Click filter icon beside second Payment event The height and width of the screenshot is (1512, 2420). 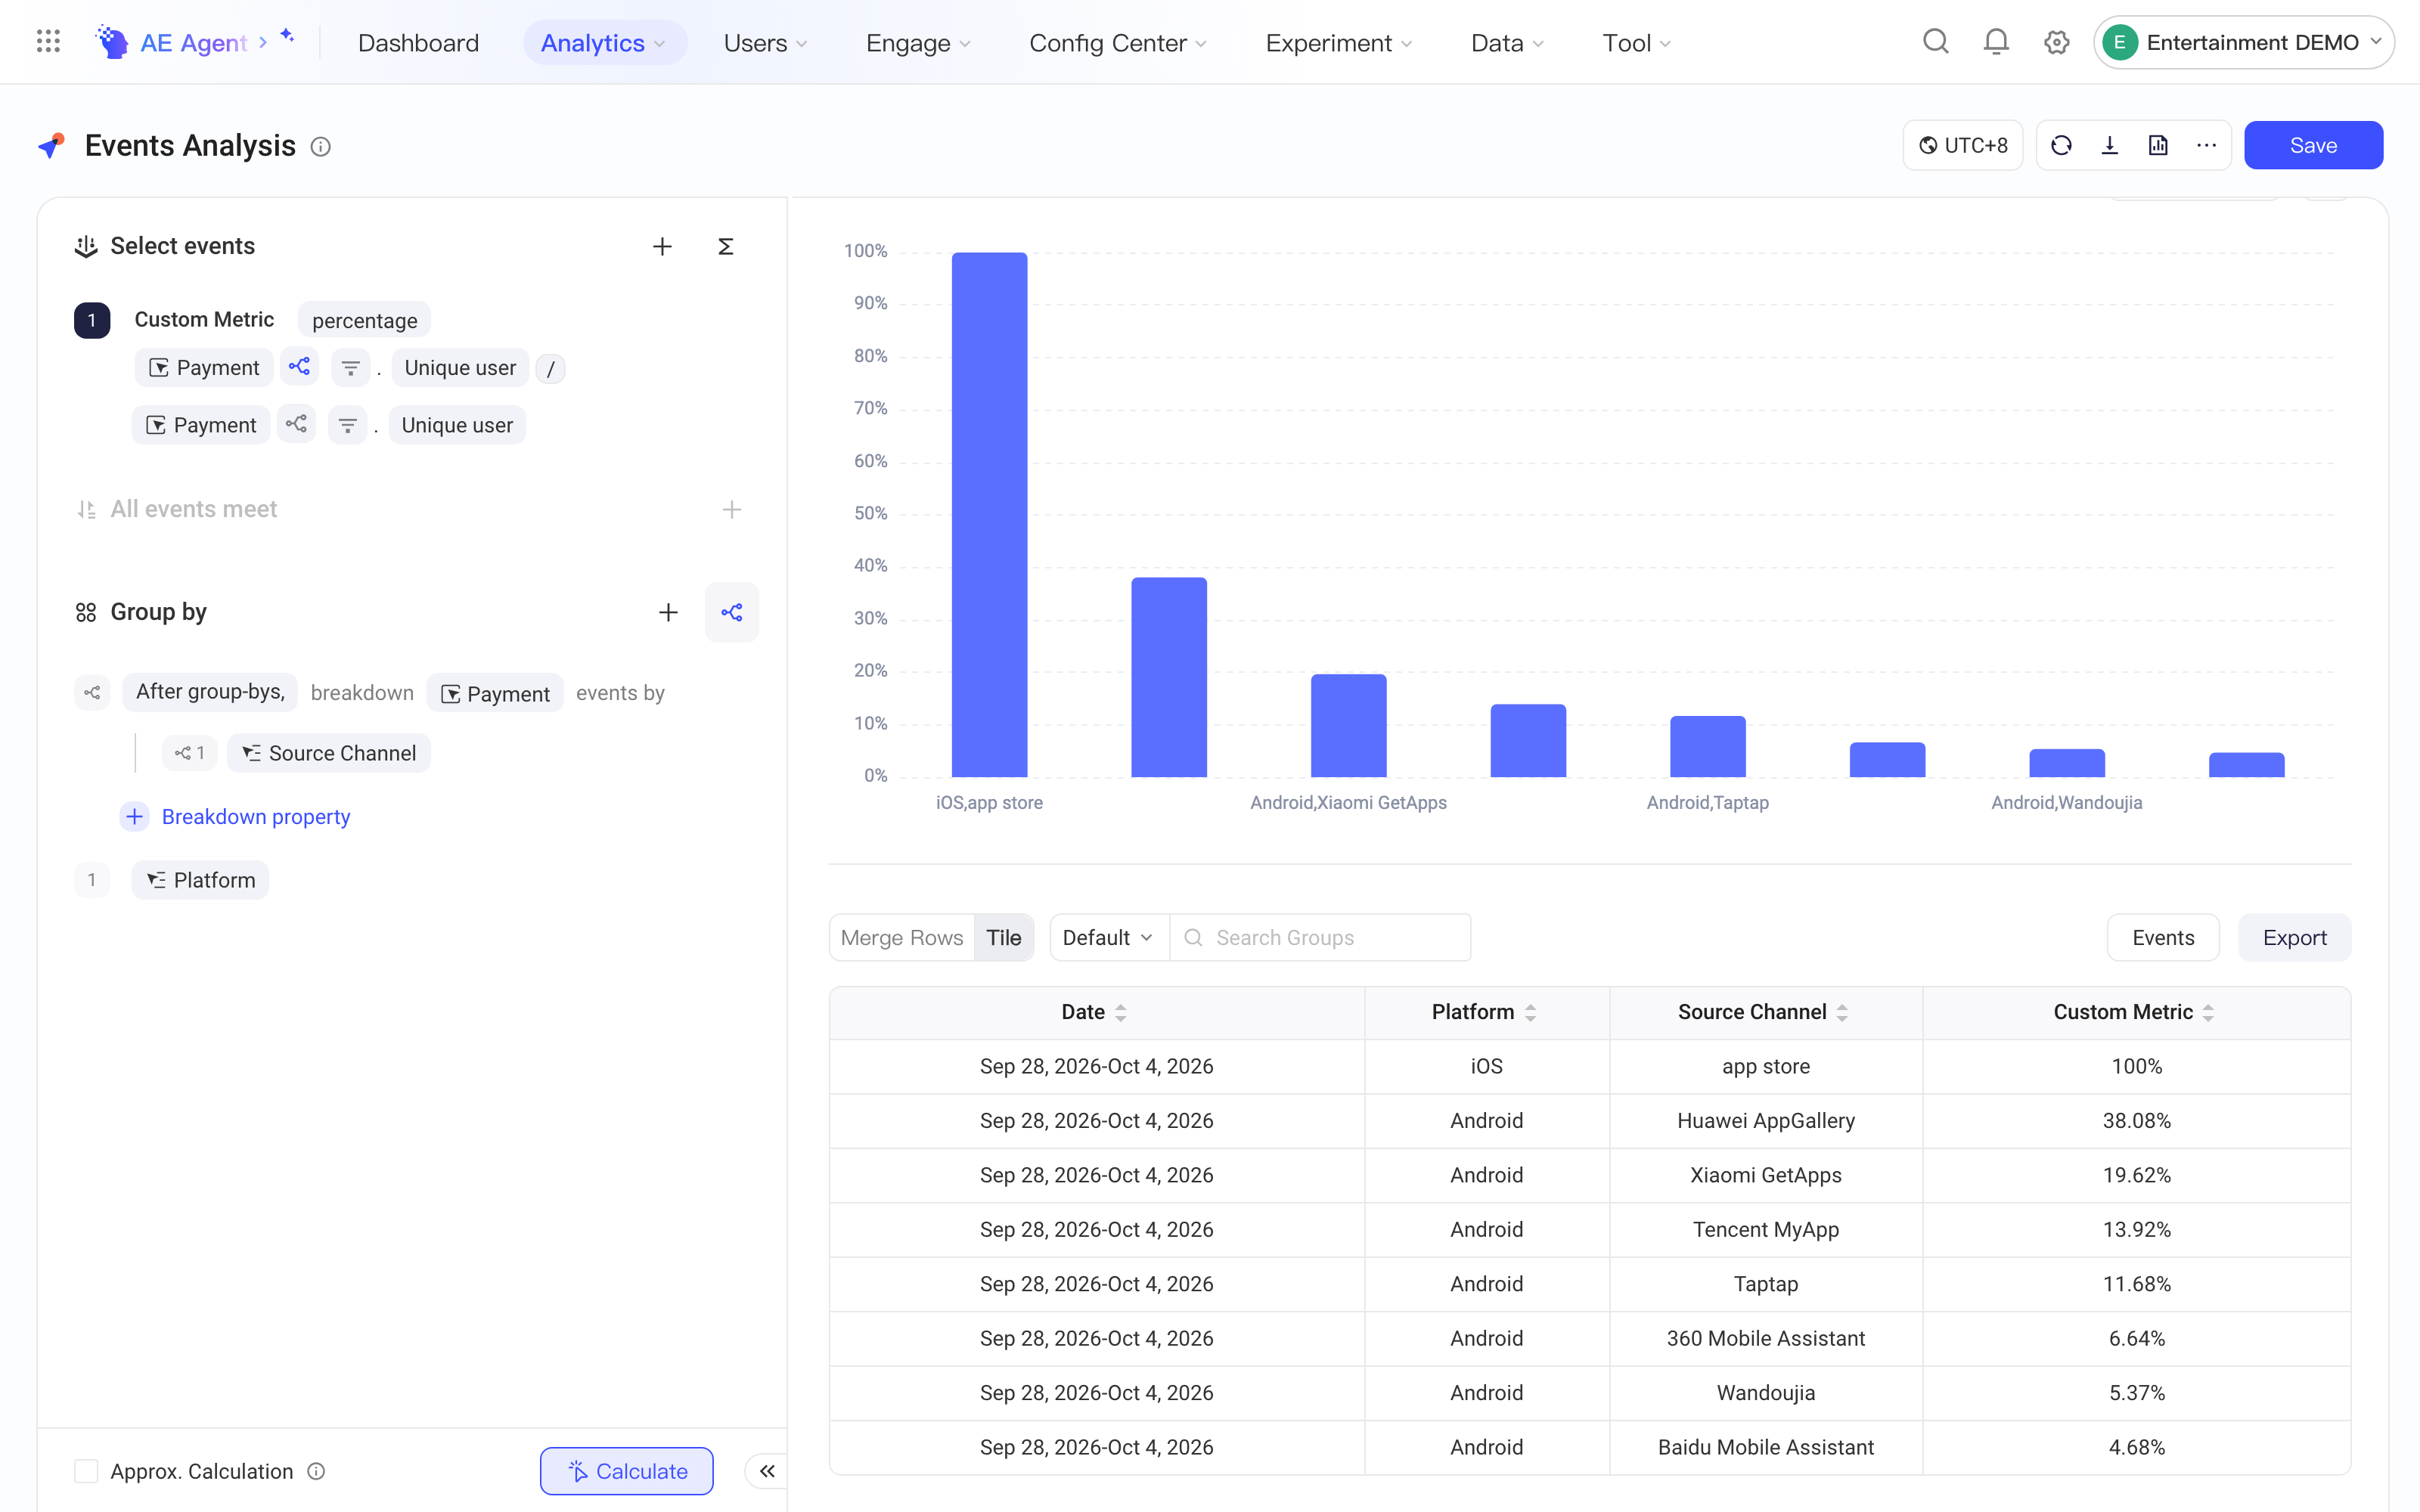pos(348,425)
